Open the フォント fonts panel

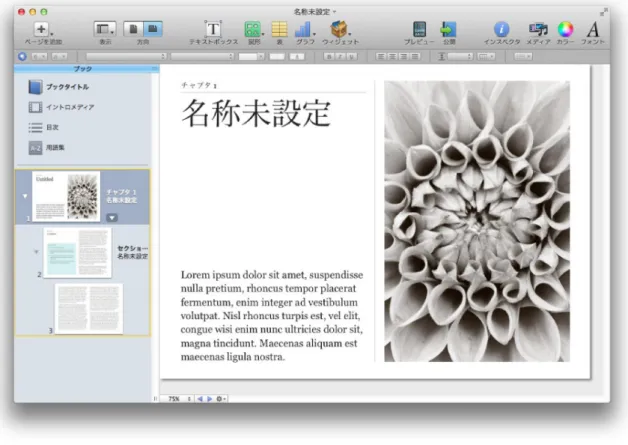pos(593,29)
